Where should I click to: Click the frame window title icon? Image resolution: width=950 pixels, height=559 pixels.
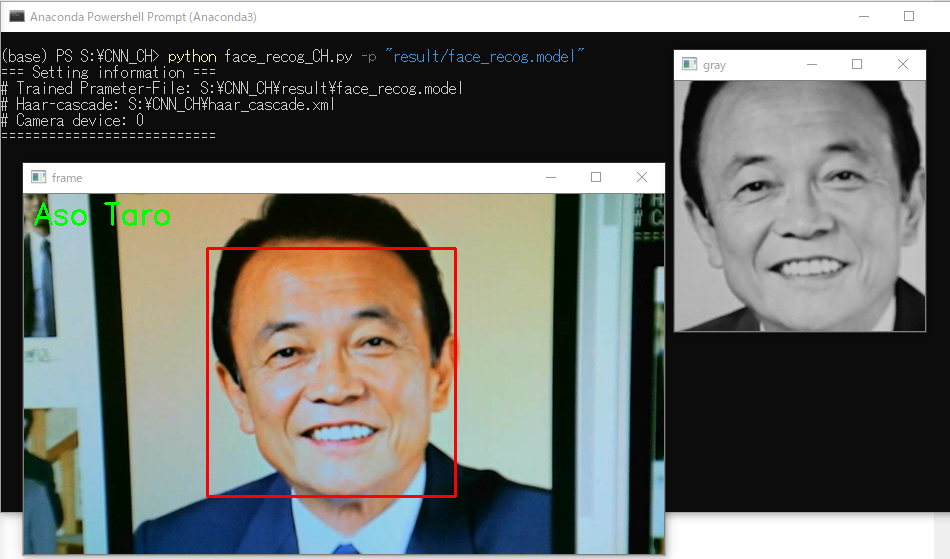click(39, 177)
